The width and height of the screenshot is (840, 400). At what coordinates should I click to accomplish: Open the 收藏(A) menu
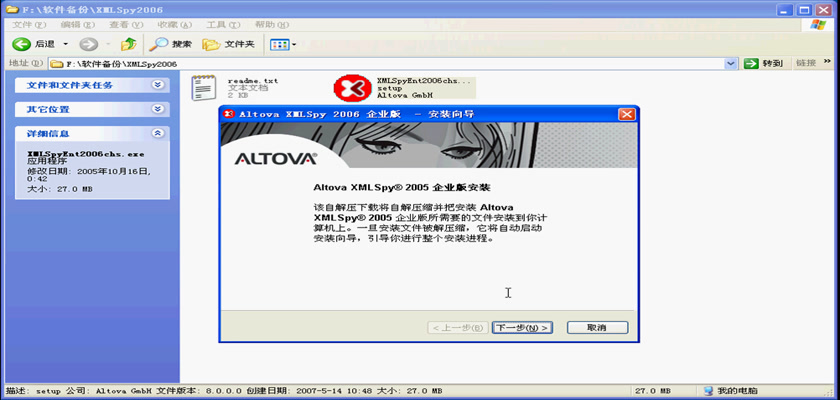click(x=175, y=25)
